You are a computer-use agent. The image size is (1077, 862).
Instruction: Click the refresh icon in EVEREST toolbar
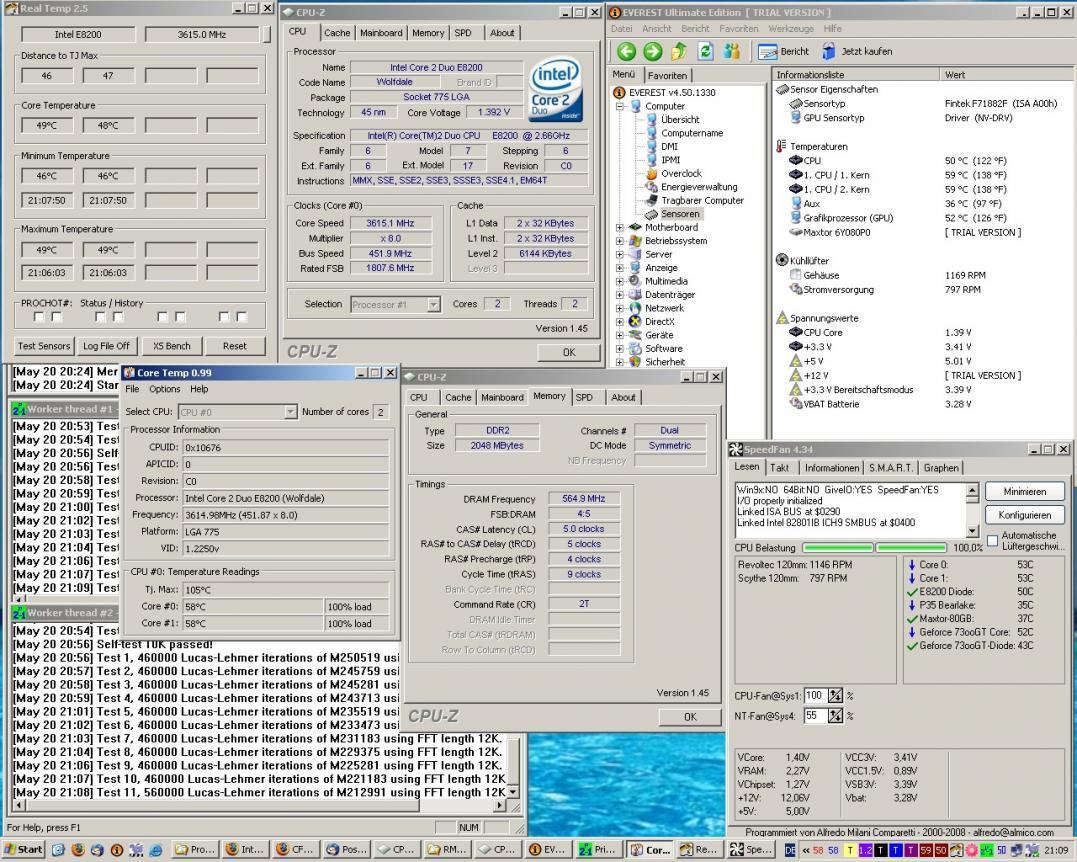coord(705,51)
